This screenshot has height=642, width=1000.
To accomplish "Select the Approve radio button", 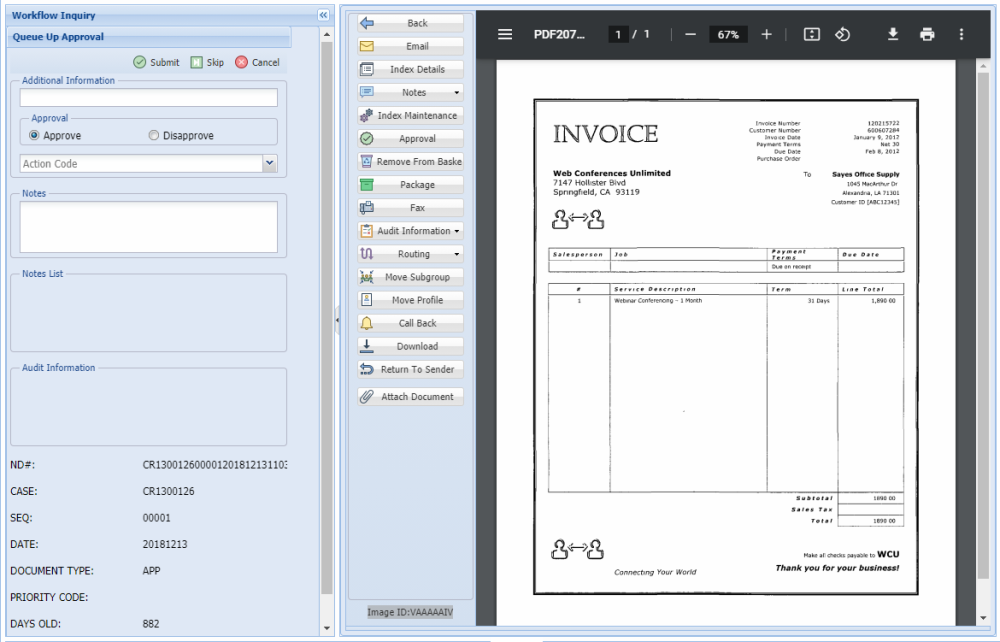I will [34, 135].
